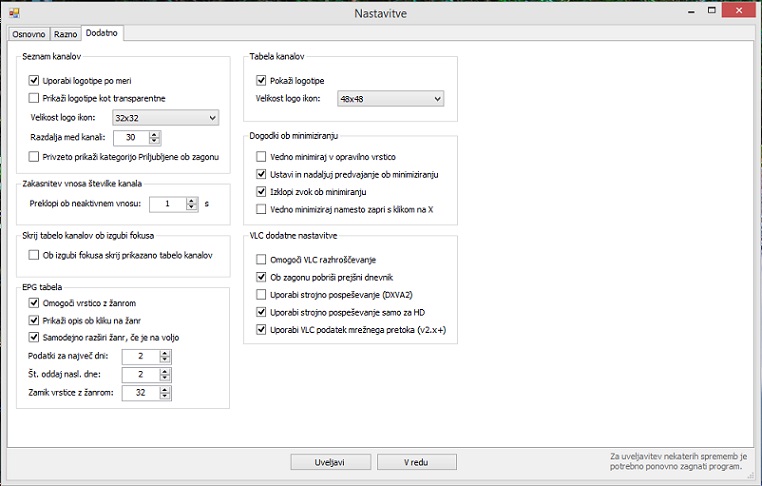The image size is (762, 486).
Task: Open the Razno tab
Action: point(65,33)
